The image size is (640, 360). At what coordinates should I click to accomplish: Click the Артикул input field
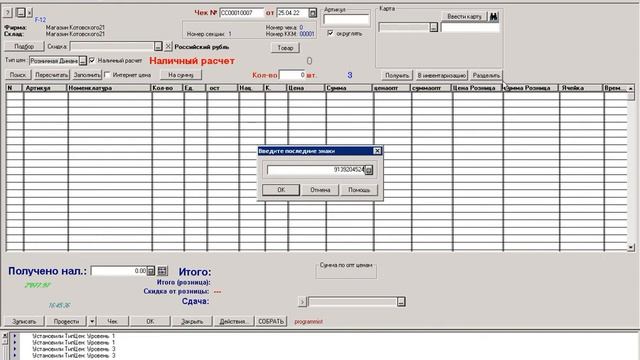(x=346, y=19)
